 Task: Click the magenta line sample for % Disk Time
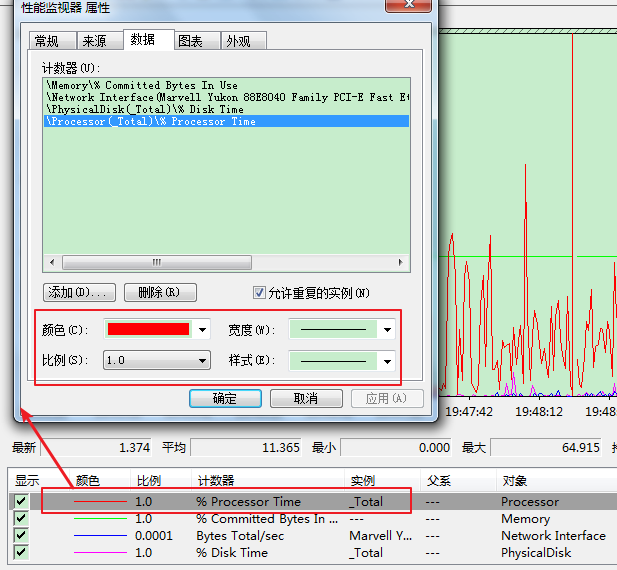[100, 553]
